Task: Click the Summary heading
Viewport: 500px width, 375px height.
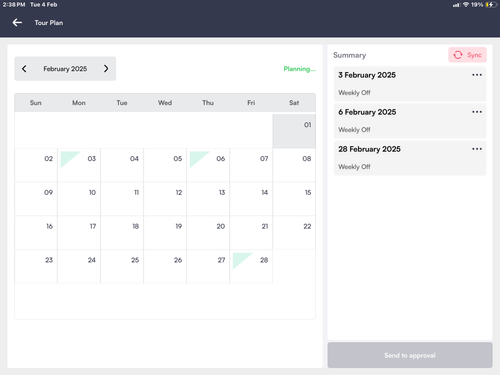Action: (349, 55)
